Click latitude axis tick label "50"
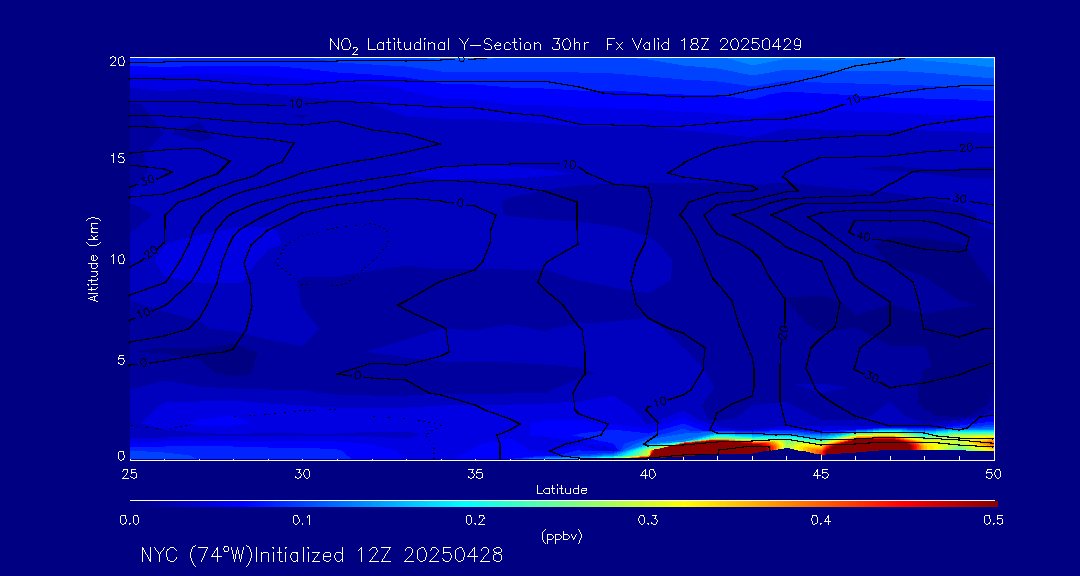 point(994,474)
